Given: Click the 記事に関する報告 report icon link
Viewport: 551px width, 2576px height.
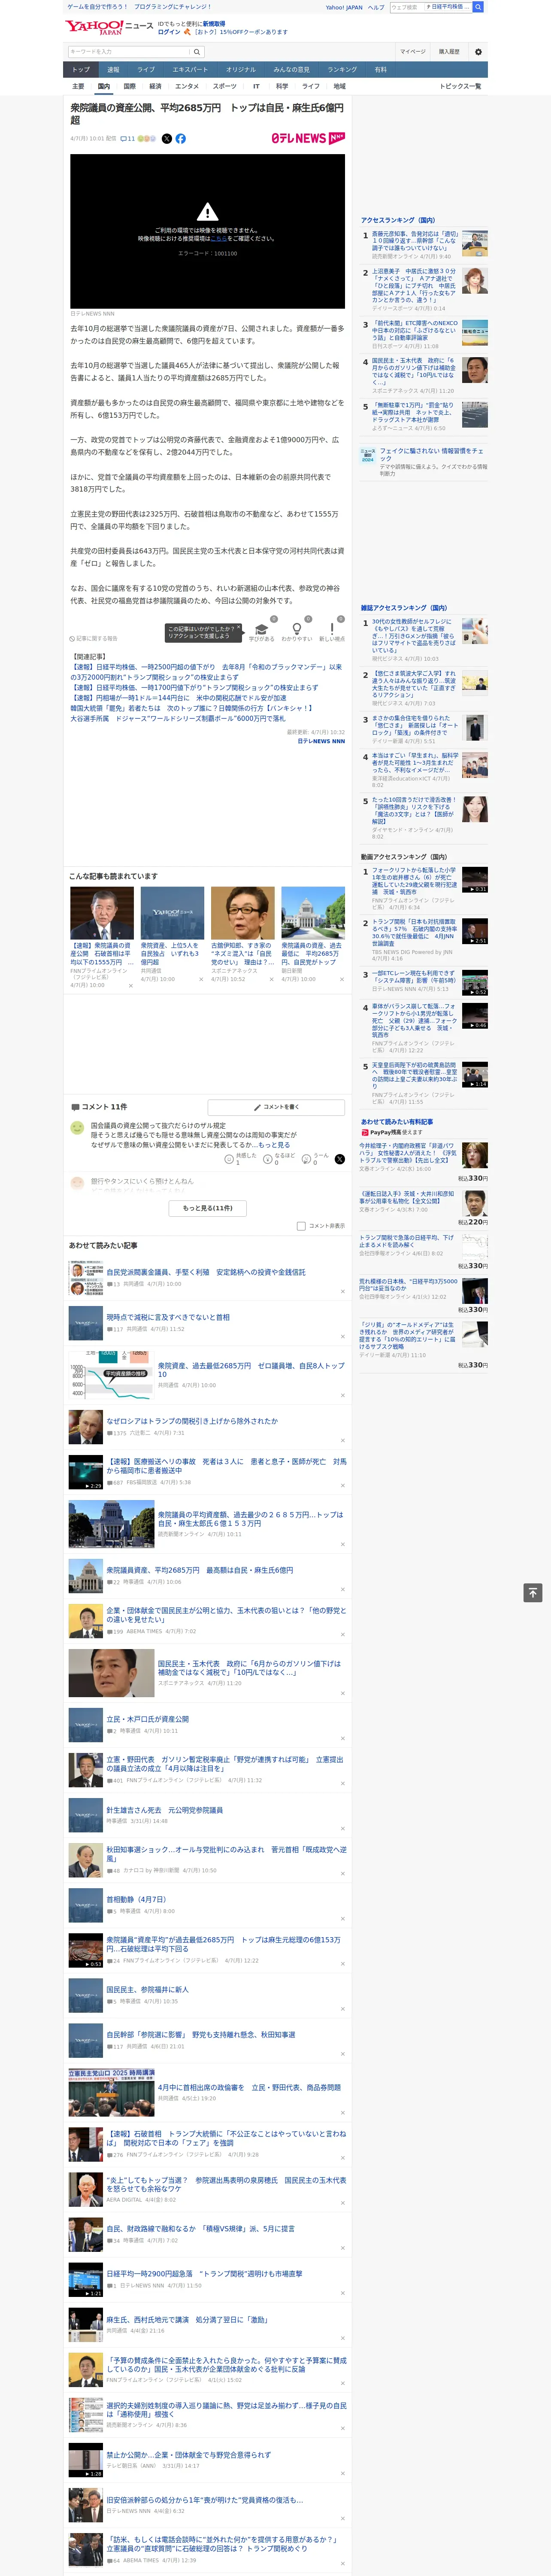Looking at the screenshot, I should coord(93,638).
